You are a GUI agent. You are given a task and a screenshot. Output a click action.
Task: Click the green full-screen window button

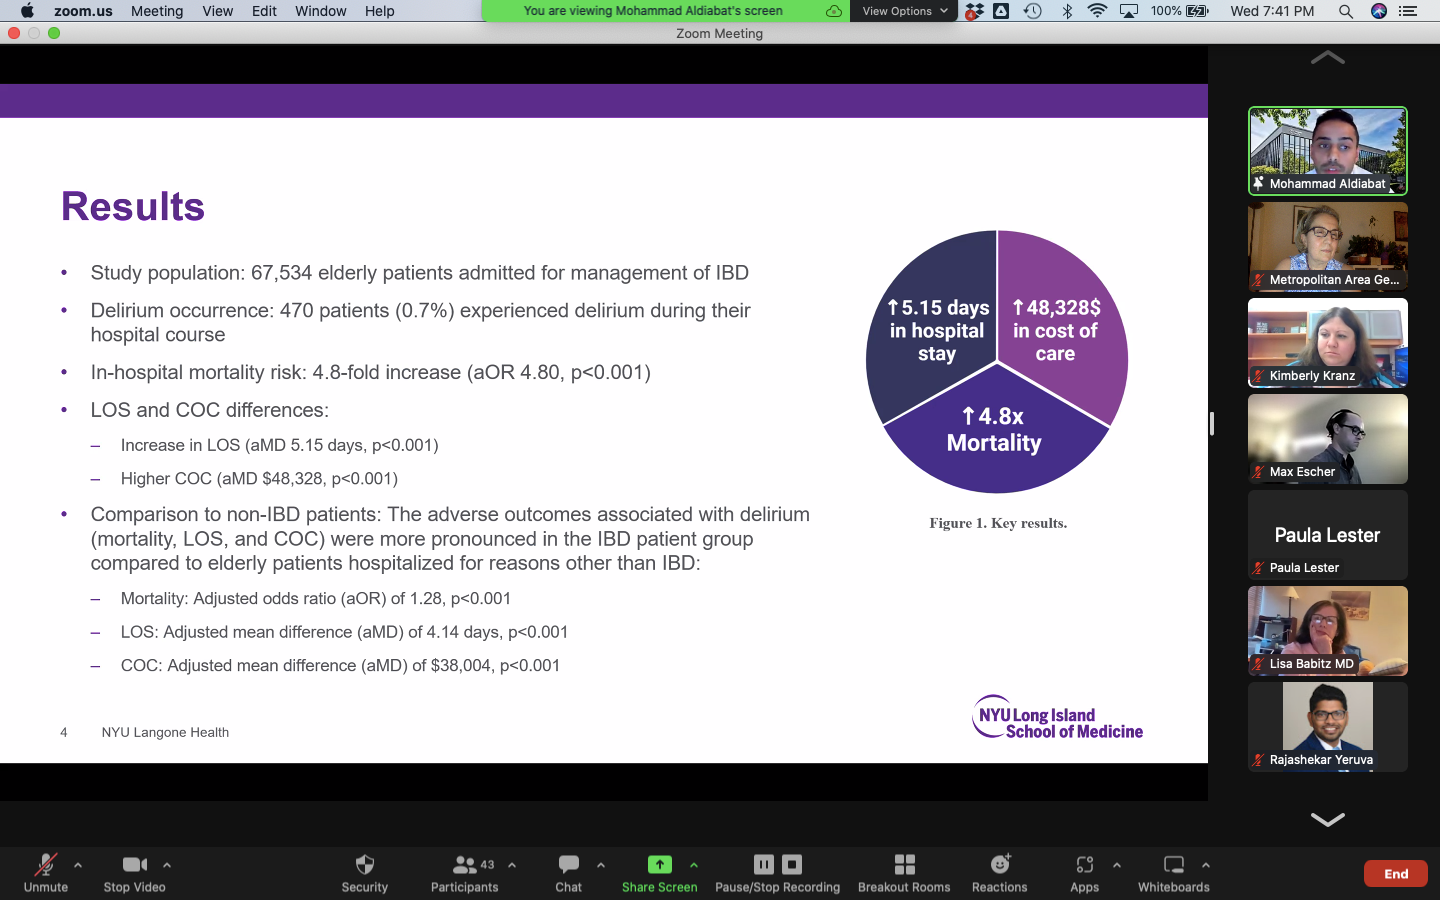tap(54, 33)
